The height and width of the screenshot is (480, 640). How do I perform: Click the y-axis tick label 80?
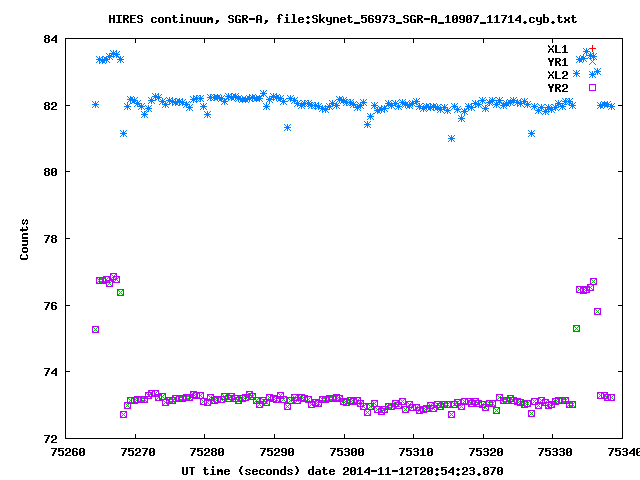51,172
